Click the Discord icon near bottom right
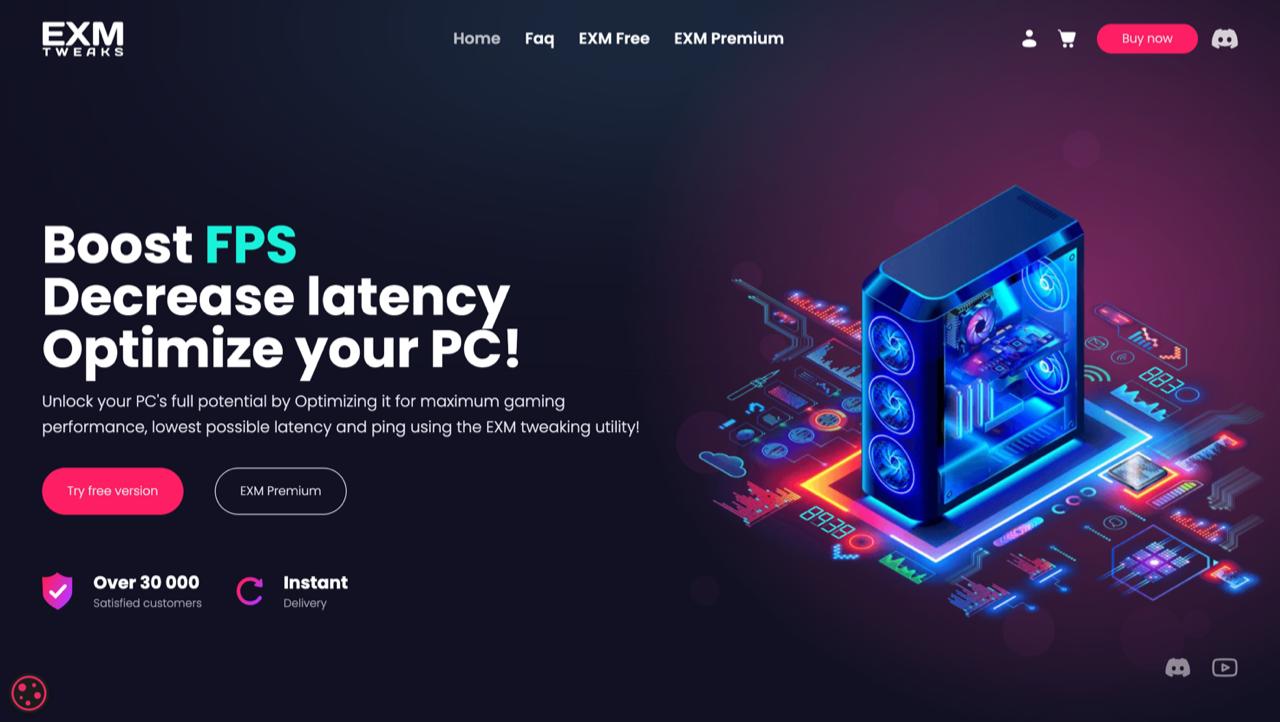 tap(1178, 667)
